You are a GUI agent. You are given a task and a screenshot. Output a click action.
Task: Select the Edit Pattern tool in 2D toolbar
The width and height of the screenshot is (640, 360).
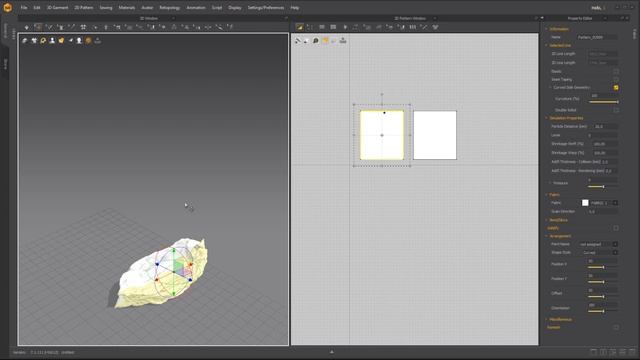coord(310,27)
